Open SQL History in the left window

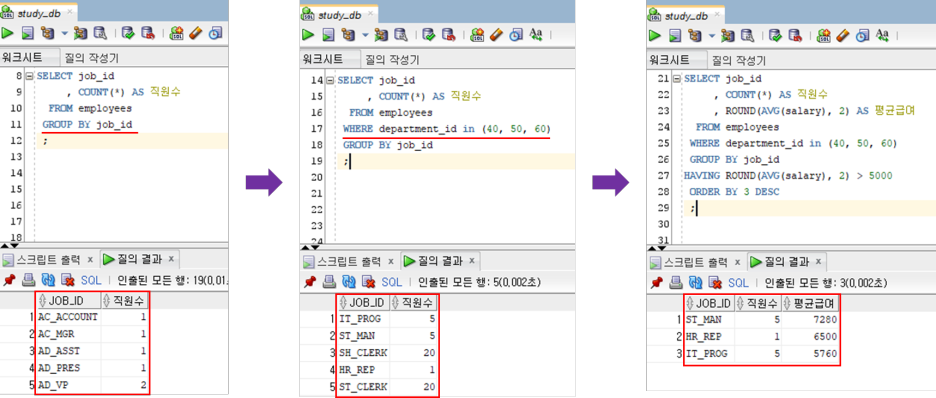[x=215, y=34]
